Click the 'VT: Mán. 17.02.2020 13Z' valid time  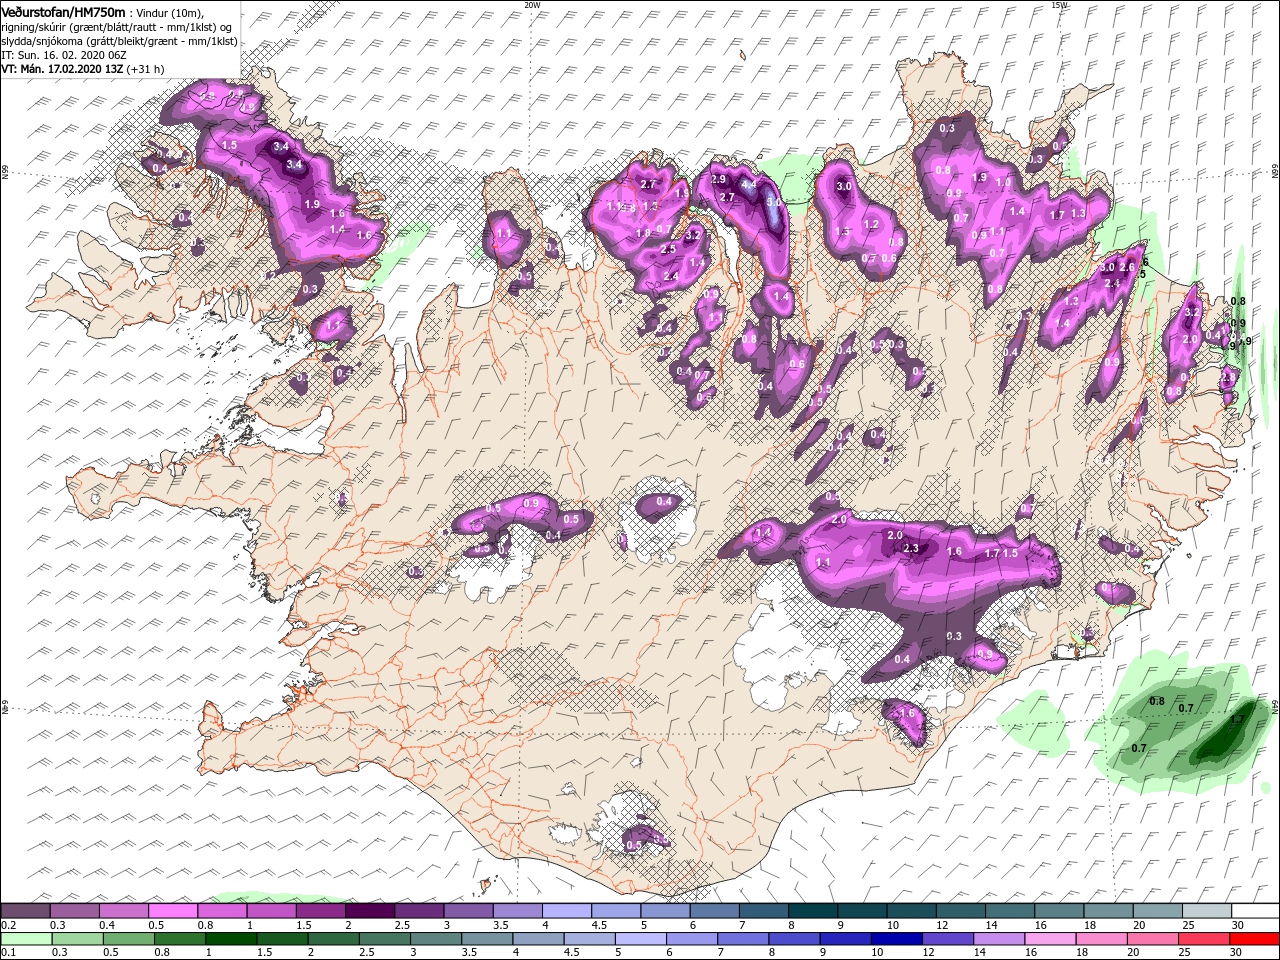[x=61, y=69]
